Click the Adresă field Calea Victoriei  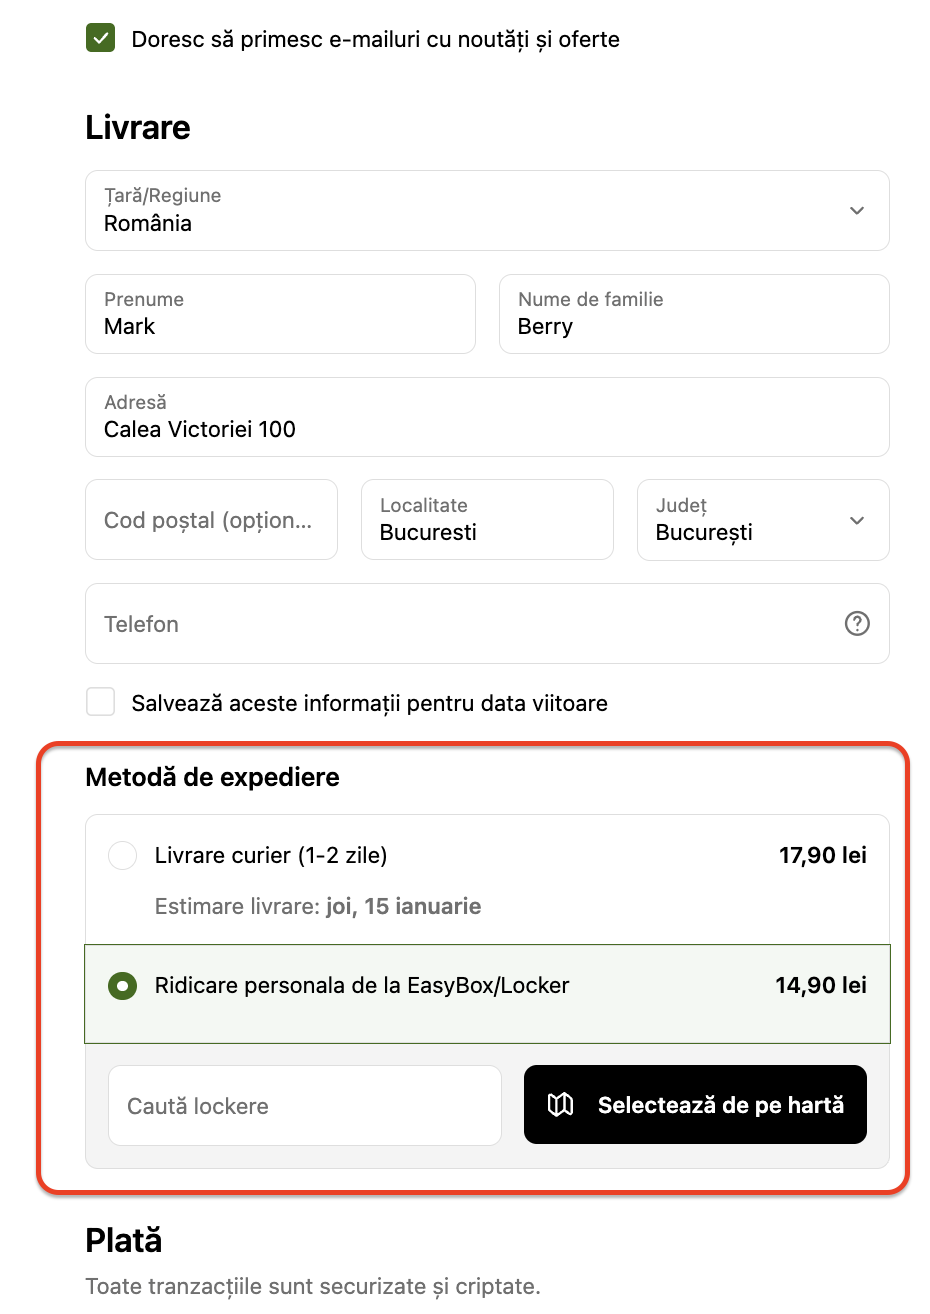click(x=487, y=418)
